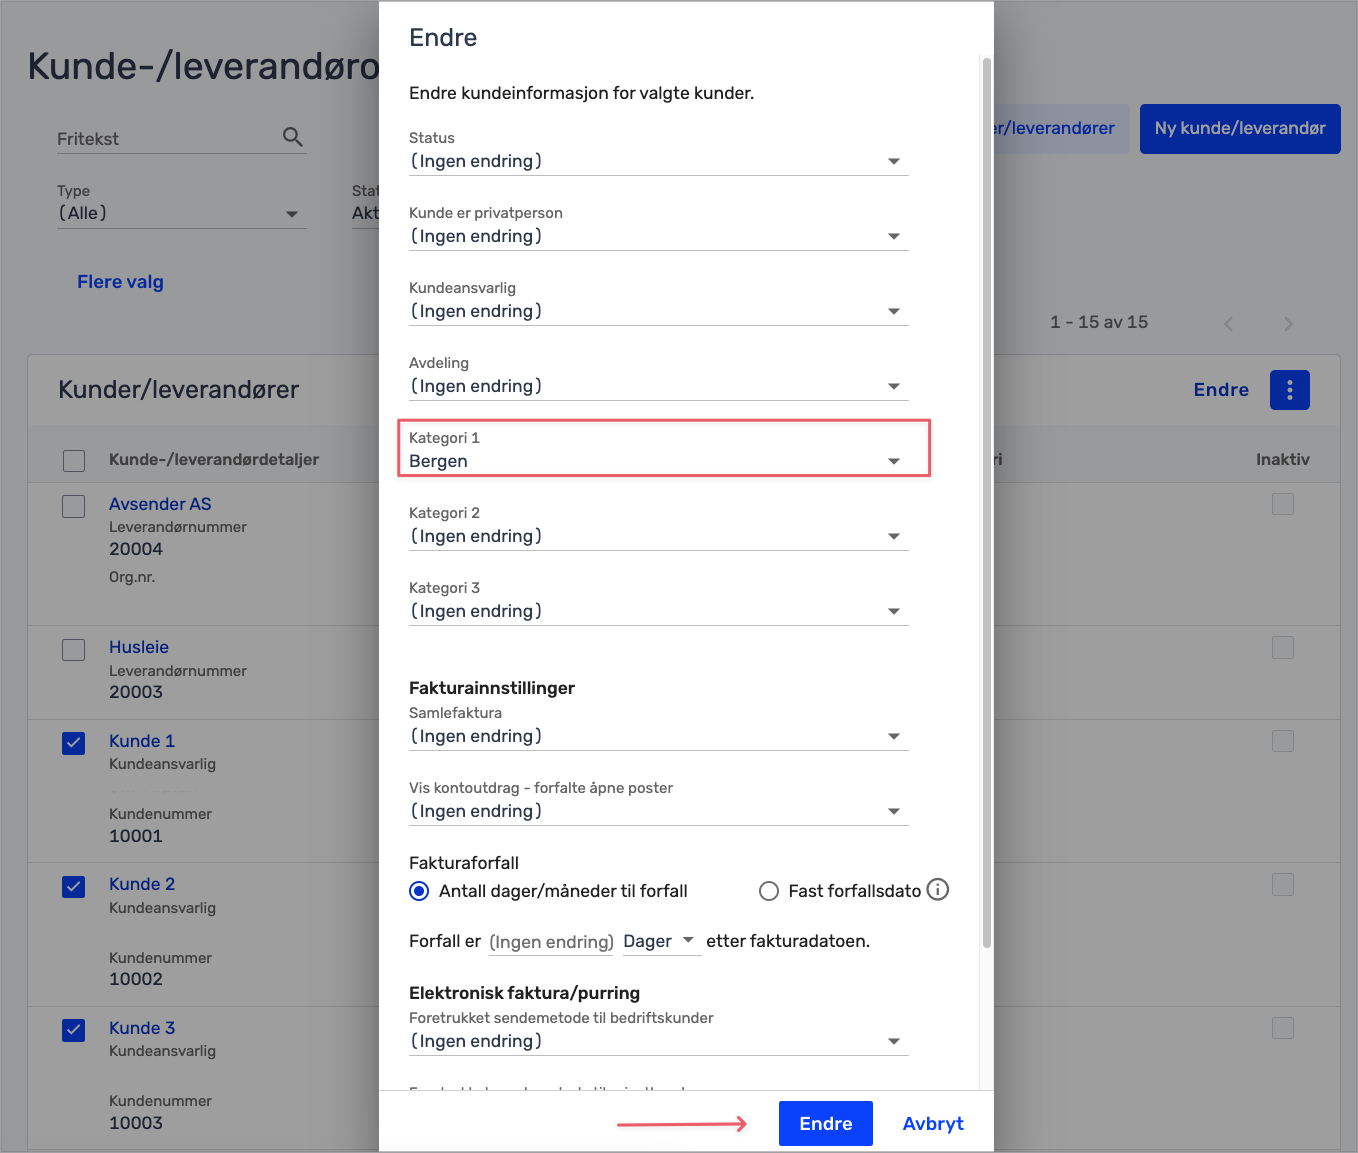Go to next page arrow
The height and width of the screenshot is (1153, 1358).
tap(1288, 323)
